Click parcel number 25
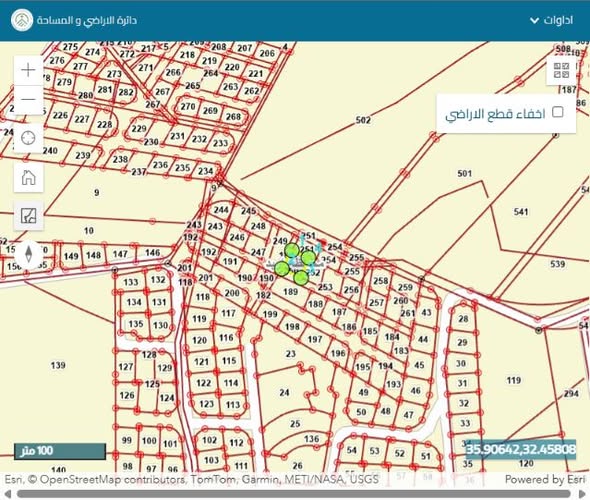 [295, 424]
